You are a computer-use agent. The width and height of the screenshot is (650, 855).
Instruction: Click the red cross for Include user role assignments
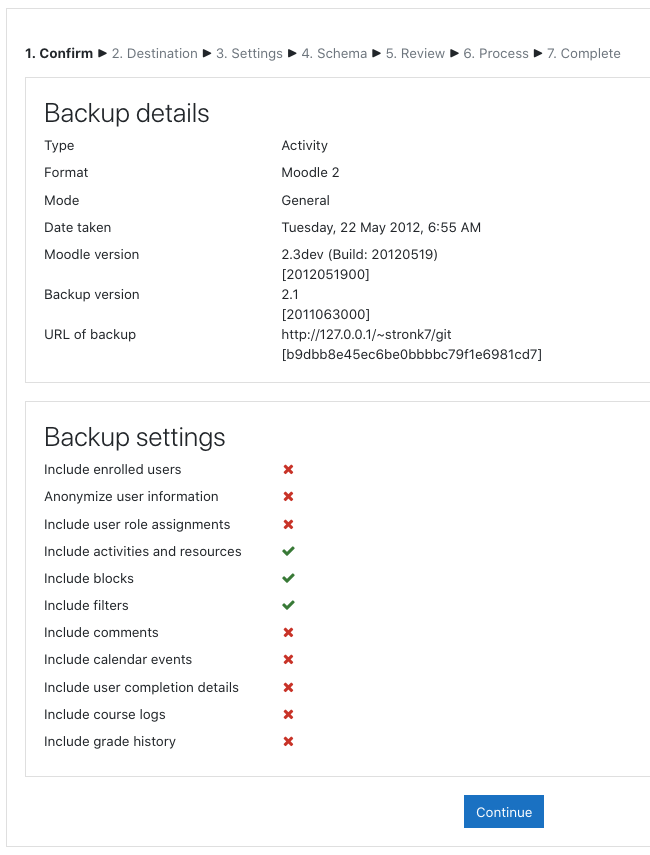pyautogui.click(x=288, y=524)
